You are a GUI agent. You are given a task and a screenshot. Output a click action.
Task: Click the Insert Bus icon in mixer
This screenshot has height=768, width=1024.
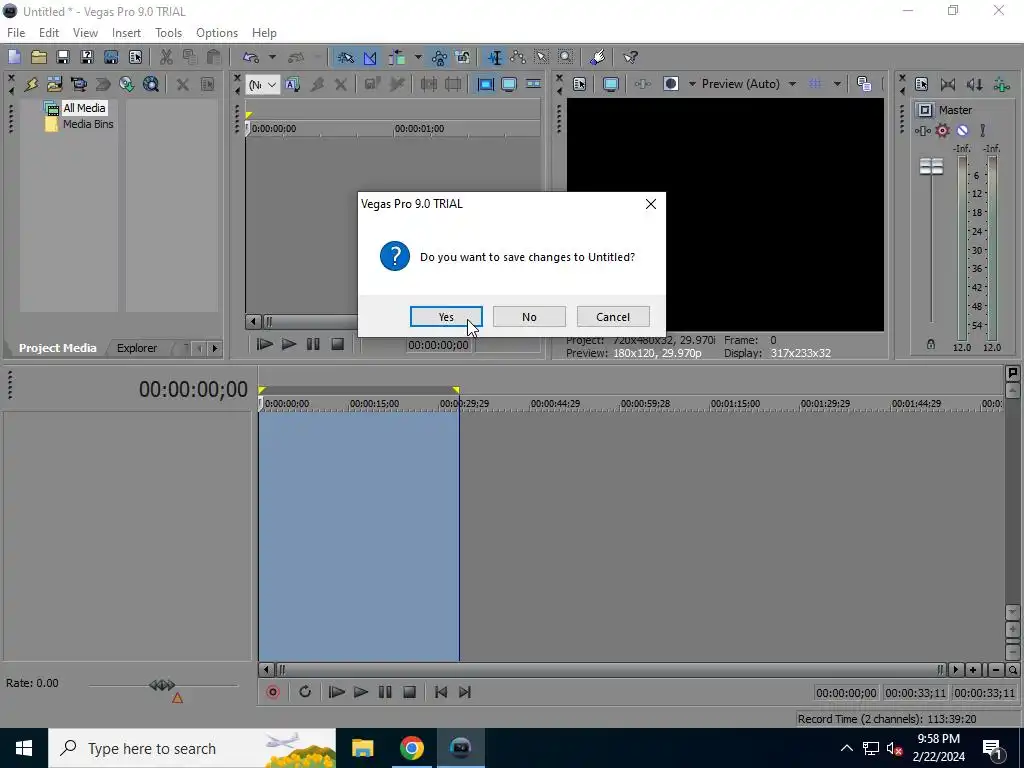[x=1001, y=84]
